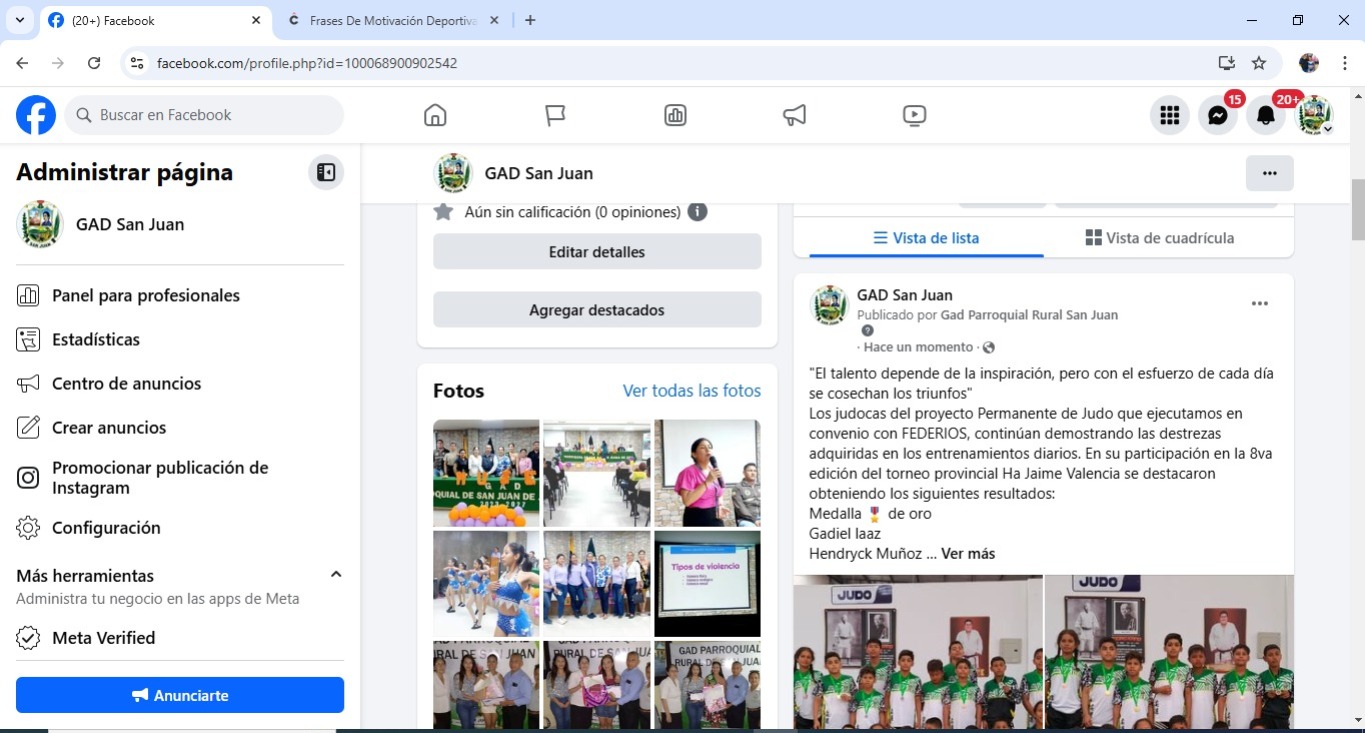This screenshot has width=1365, height=733.
Task: Open the notifications bell icon
Action: coord(1265,116)
